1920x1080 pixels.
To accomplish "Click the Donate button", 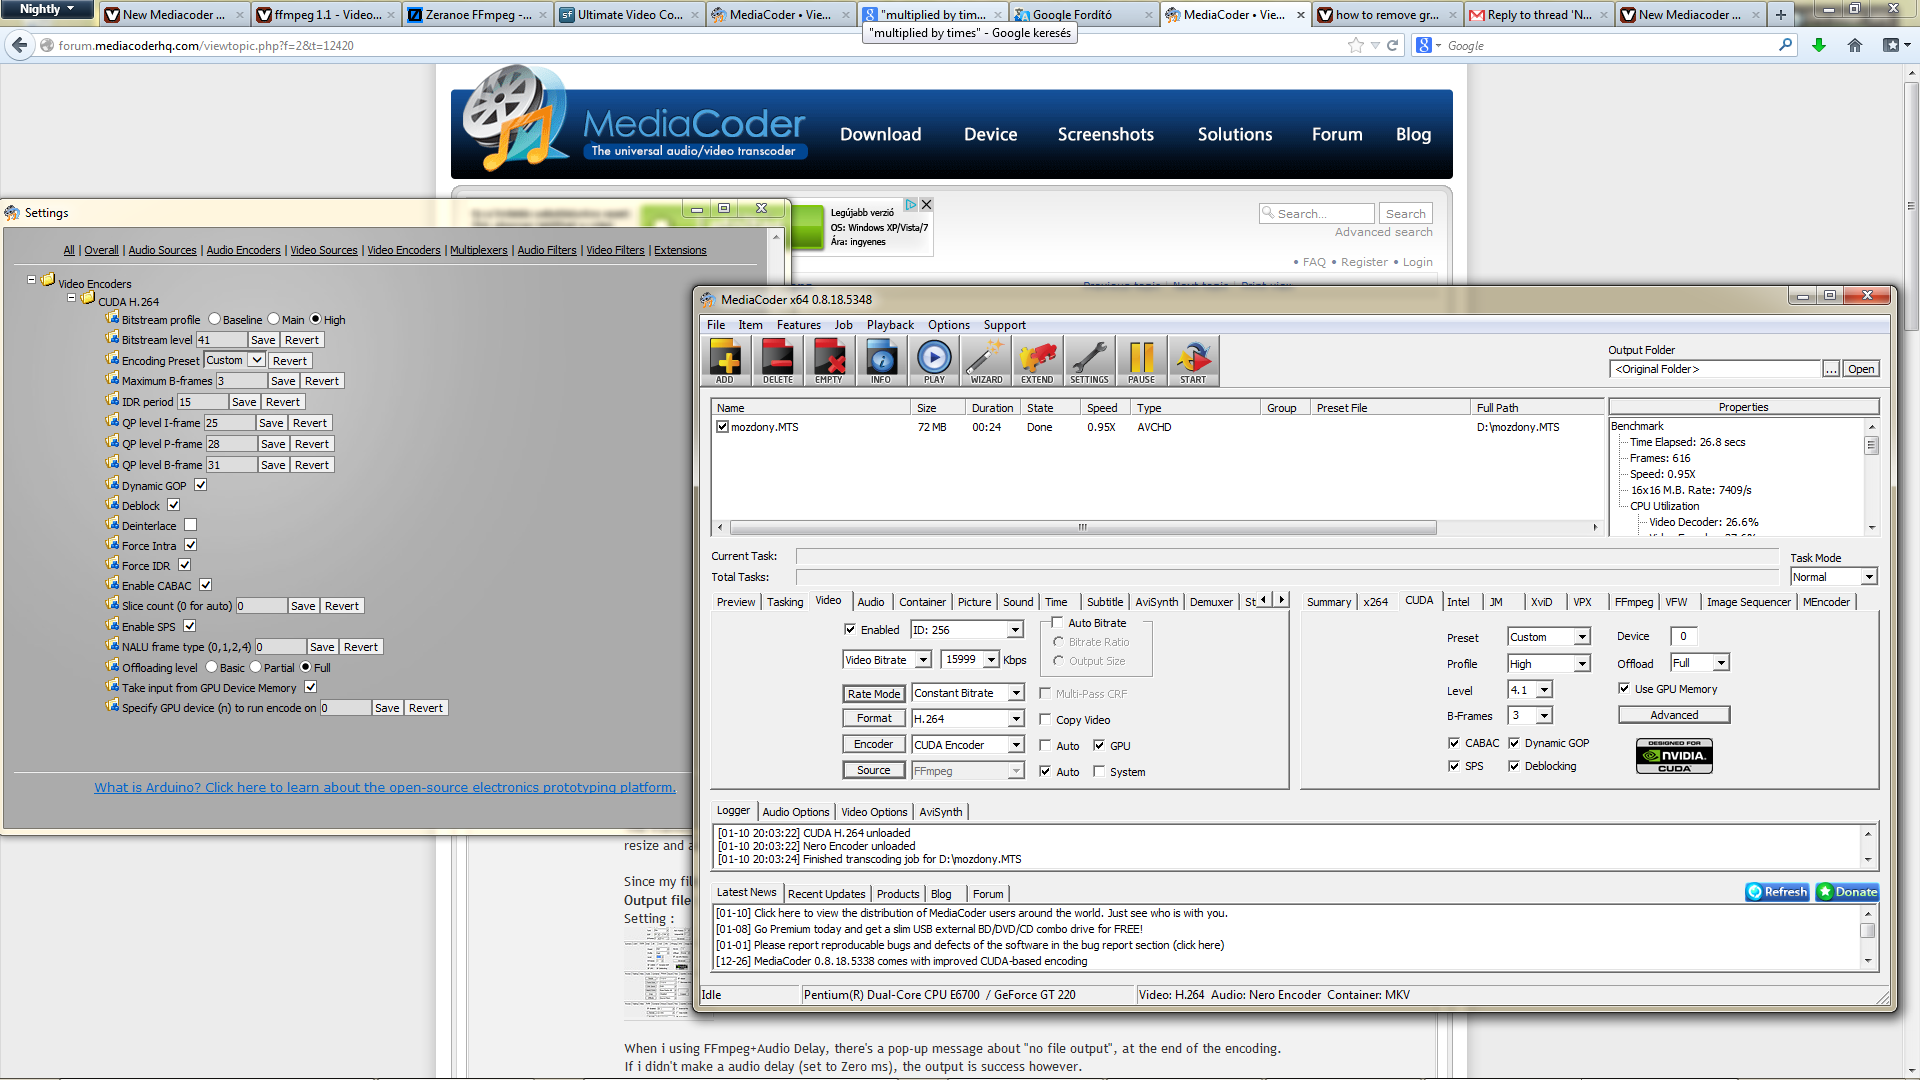I will point(1847,892).
